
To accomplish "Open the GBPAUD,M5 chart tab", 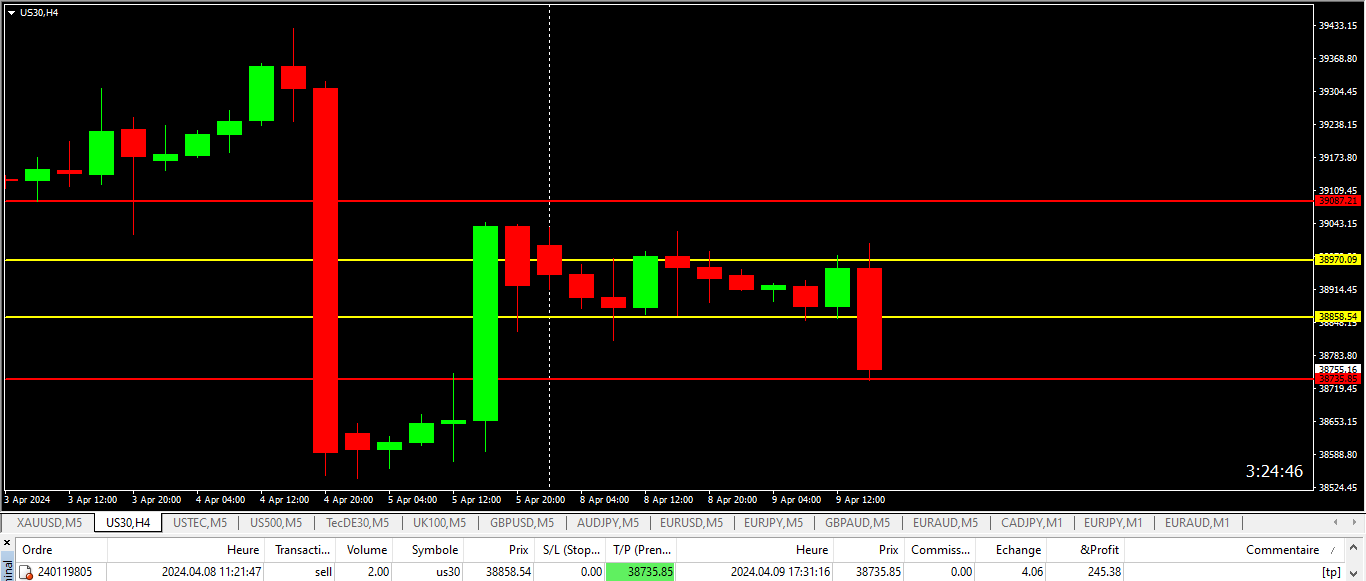I will click(857, 522).
